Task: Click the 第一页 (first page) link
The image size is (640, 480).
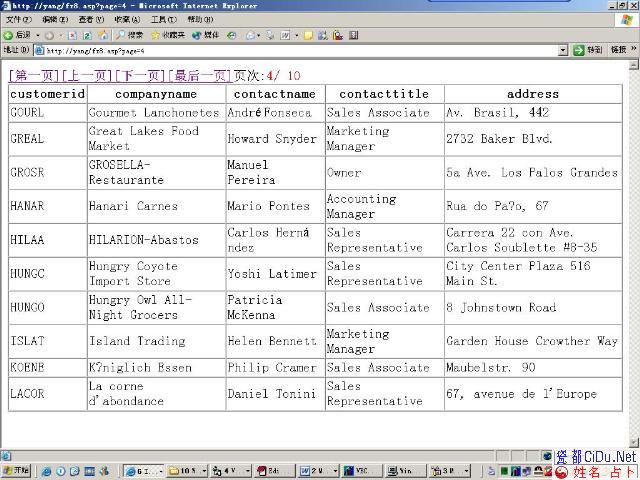Action: pyautogui.click(x=34, y=75)
